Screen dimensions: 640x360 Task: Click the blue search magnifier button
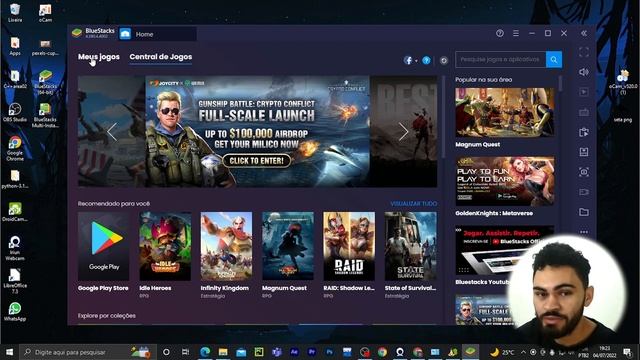554,60
